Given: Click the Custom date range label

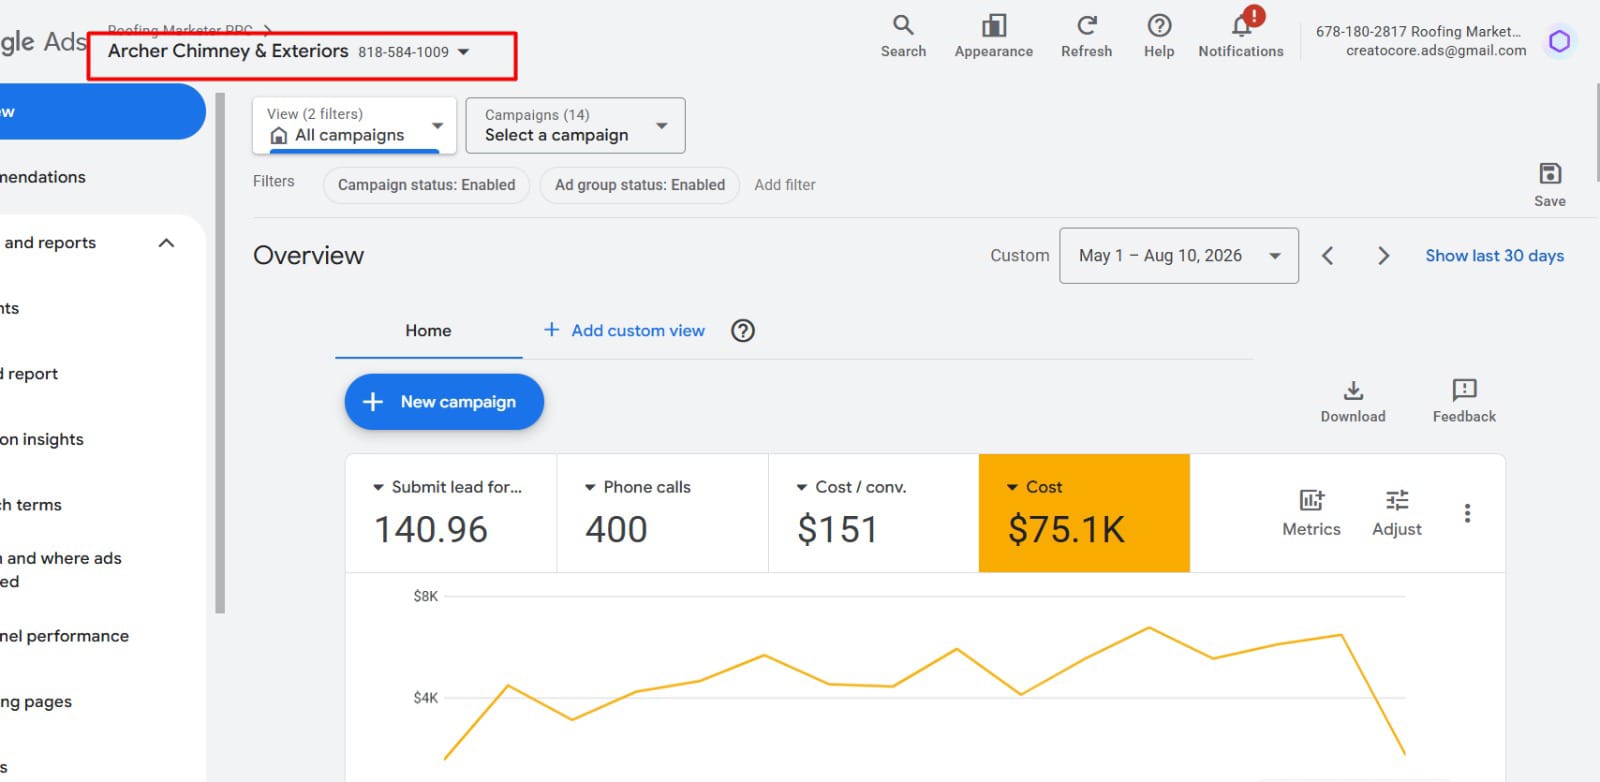Looking at the screenshot, I should 1020,256.
